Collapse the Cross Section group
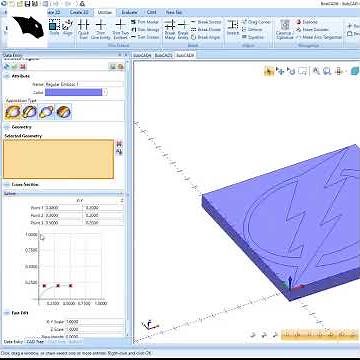The image size is (360, 360). (x=7, y=184)
